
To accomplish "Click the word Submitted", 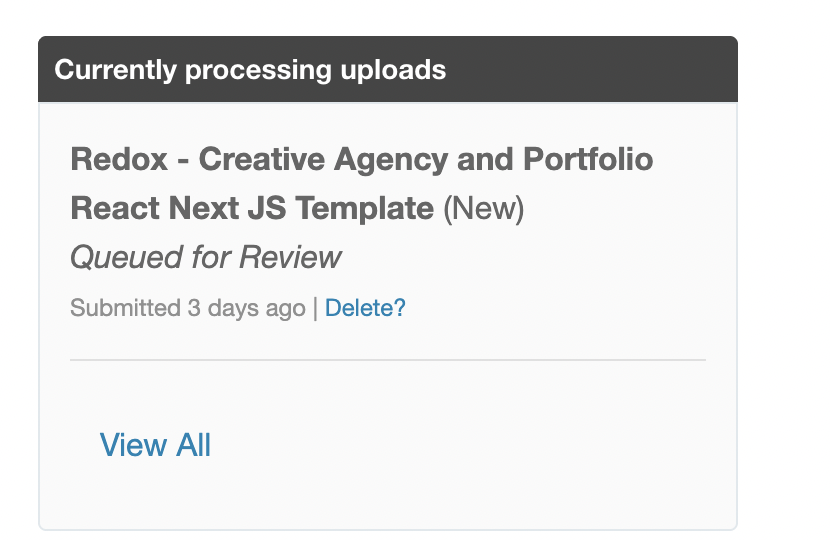I will [x=125, y=308].
